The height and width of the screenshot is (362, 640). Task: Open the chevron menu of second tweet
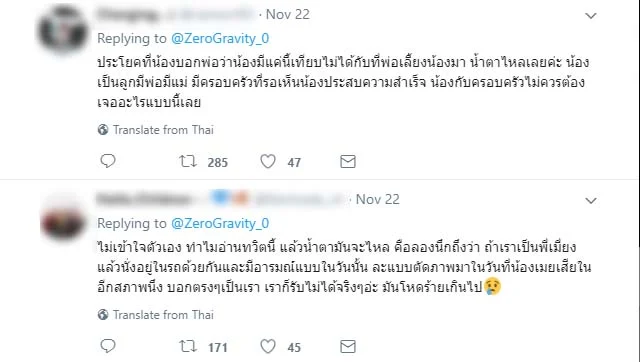(591, 201)
